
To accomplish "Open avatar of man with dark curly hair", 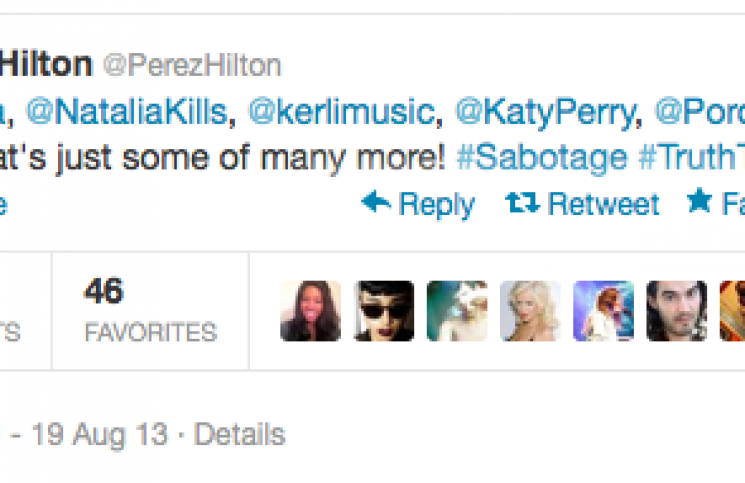I will point(677,311).
